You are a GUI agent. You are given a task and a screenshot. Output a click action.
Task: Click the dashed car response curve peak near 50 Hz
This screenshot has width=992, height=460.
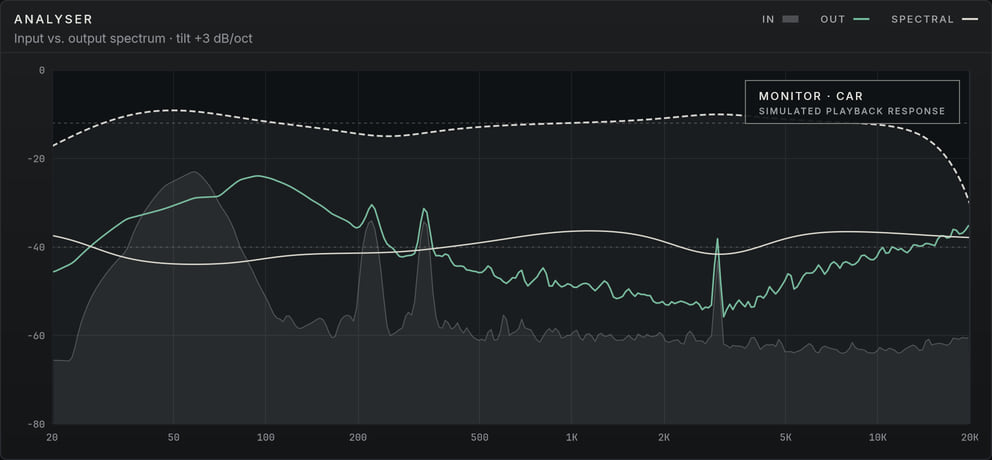(172, 110)
